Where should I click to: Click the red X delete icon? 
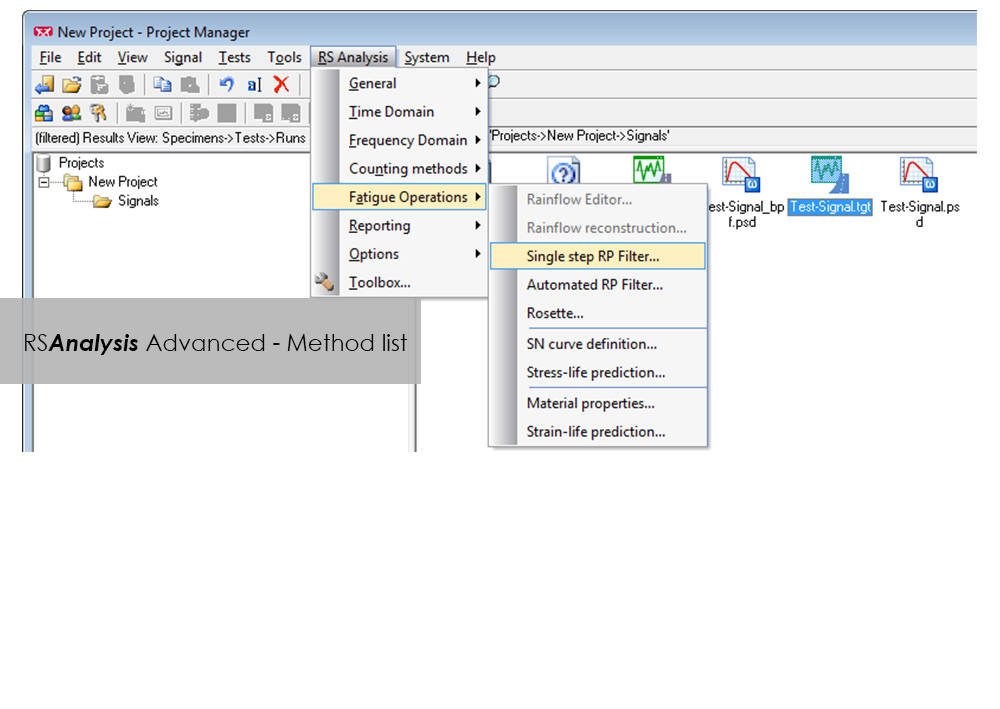point(281,85)
